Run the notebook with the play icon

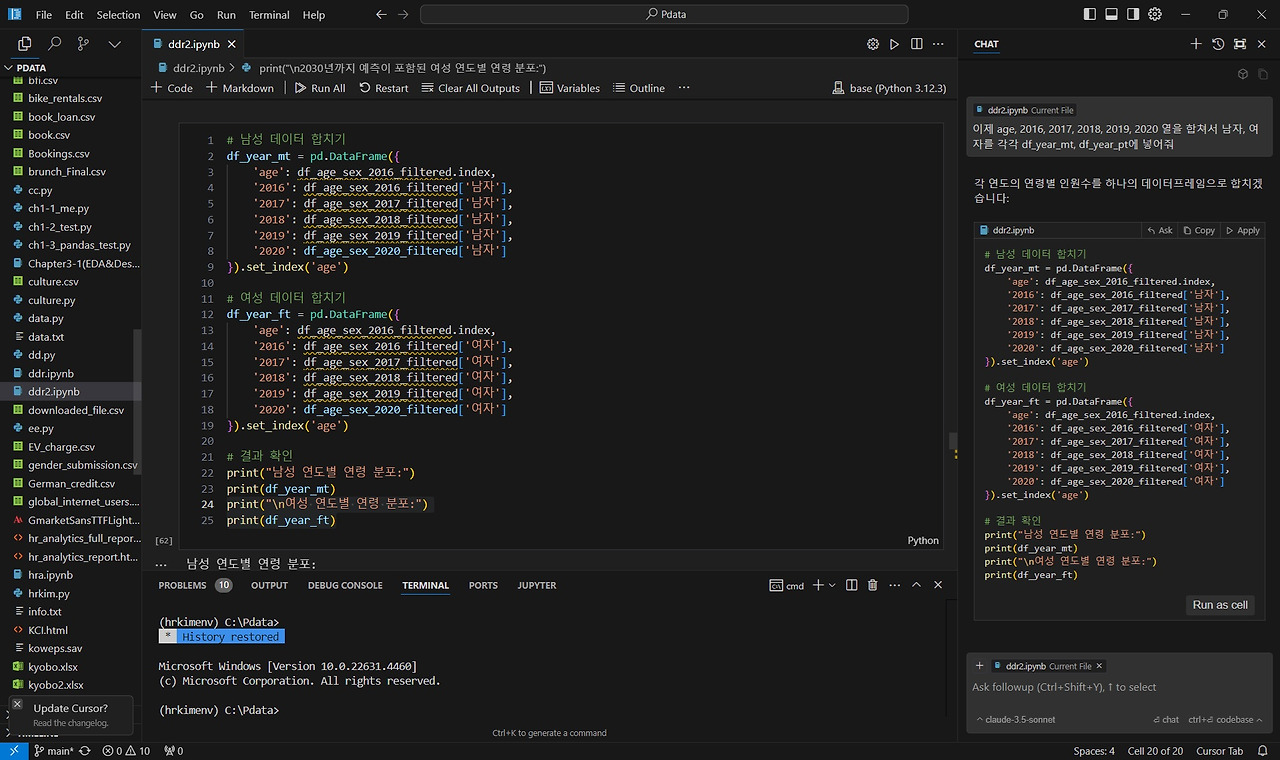(x=894, y=44)
